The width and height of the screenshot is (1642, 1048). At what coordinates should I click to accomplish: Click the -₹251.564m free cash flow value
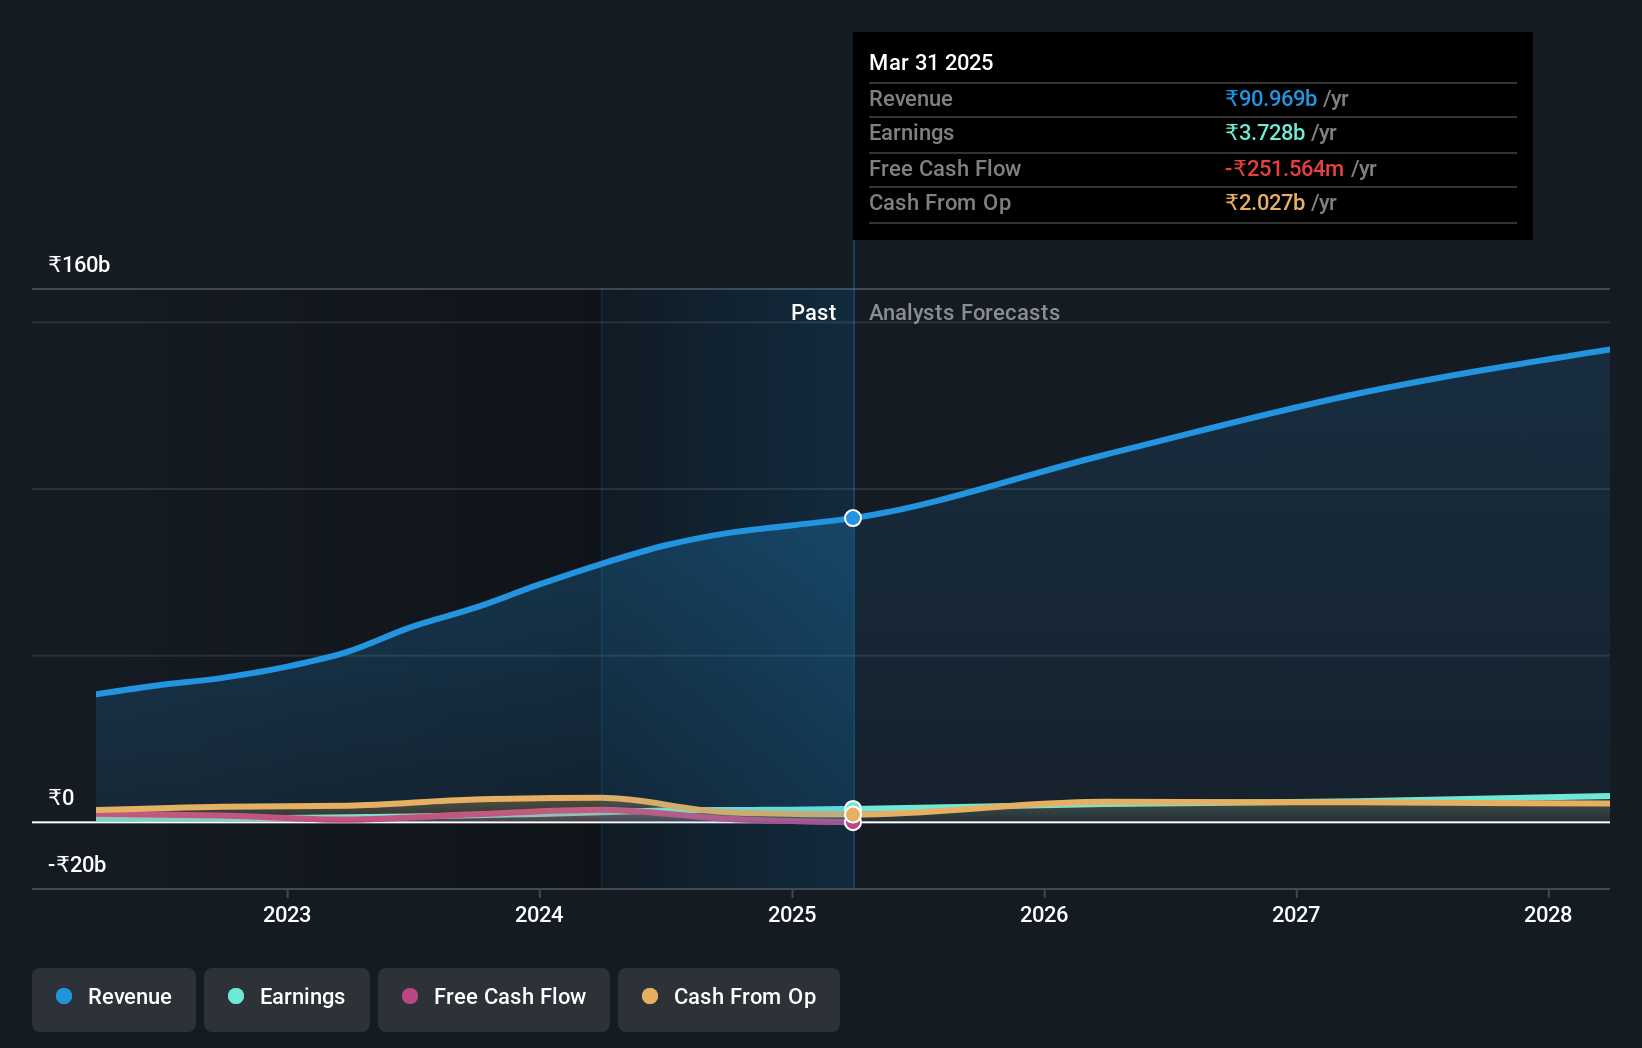(x=1284, y=168)
